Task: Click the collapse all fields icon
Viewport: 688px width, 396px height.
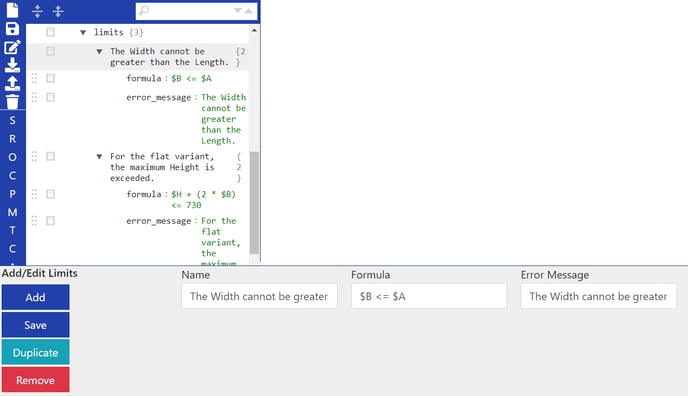Action: pyautogui.click(x=58, y=11)
